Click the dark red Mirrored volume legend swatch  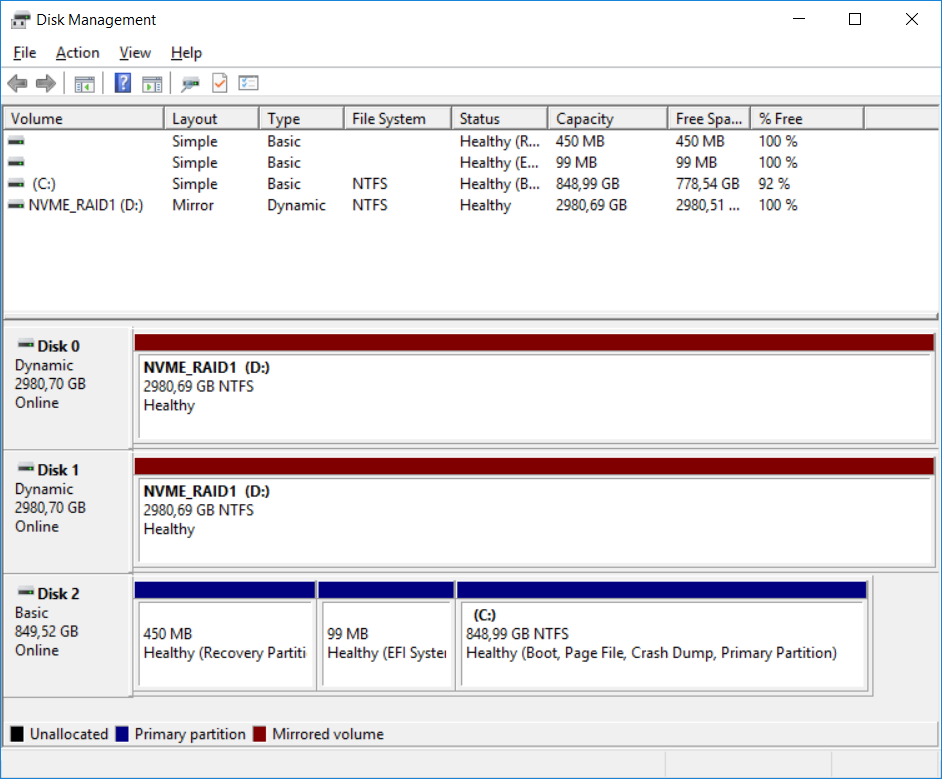[x=260, y=734]
